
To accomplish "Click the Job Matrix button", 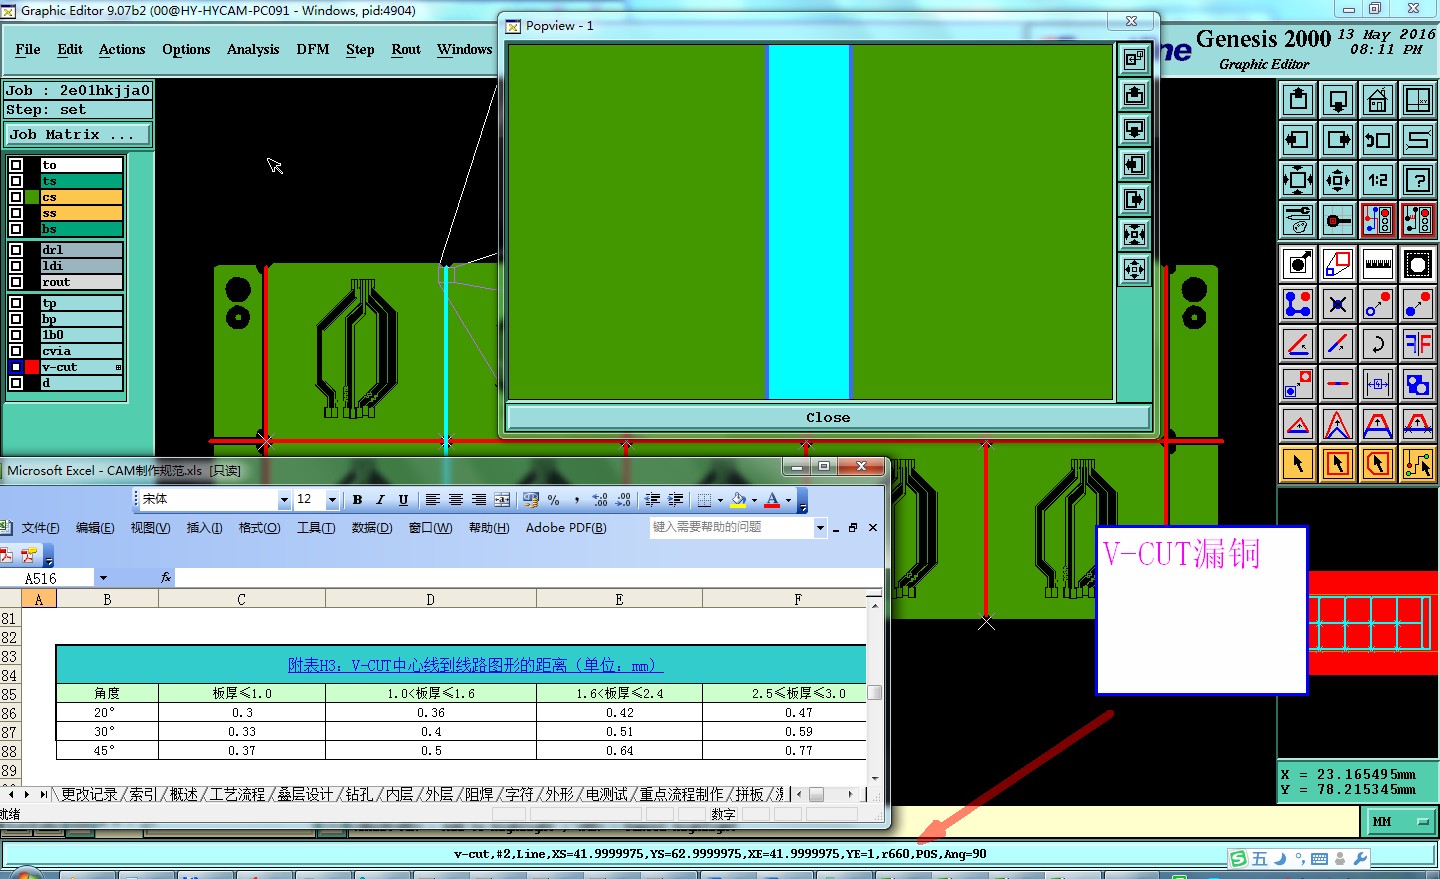I will (x=78, y=134).
